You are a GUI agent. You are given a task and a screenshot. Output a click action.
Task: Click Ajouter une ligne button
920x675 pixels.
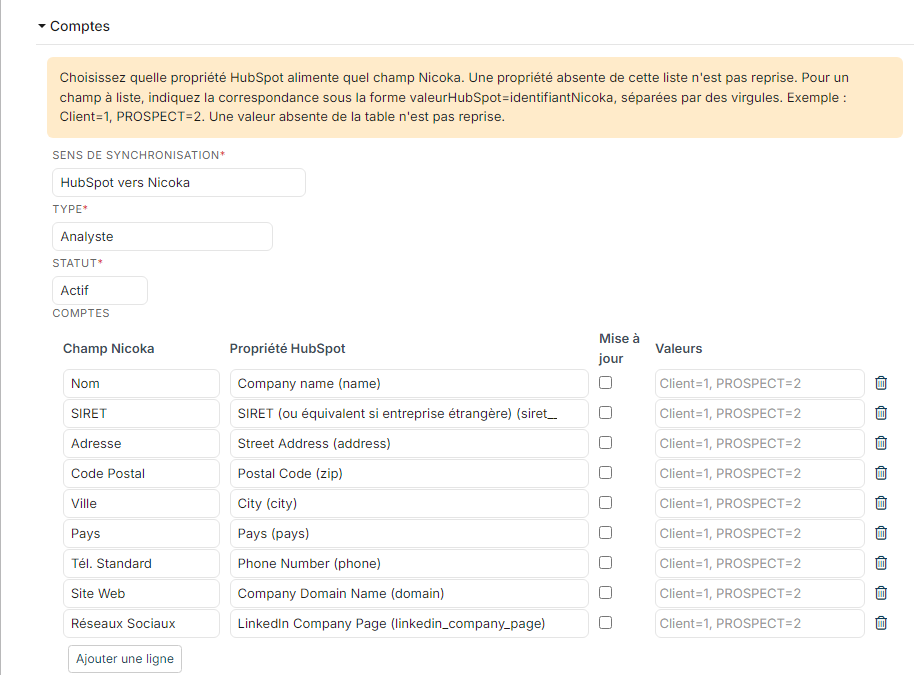(125, 659)
